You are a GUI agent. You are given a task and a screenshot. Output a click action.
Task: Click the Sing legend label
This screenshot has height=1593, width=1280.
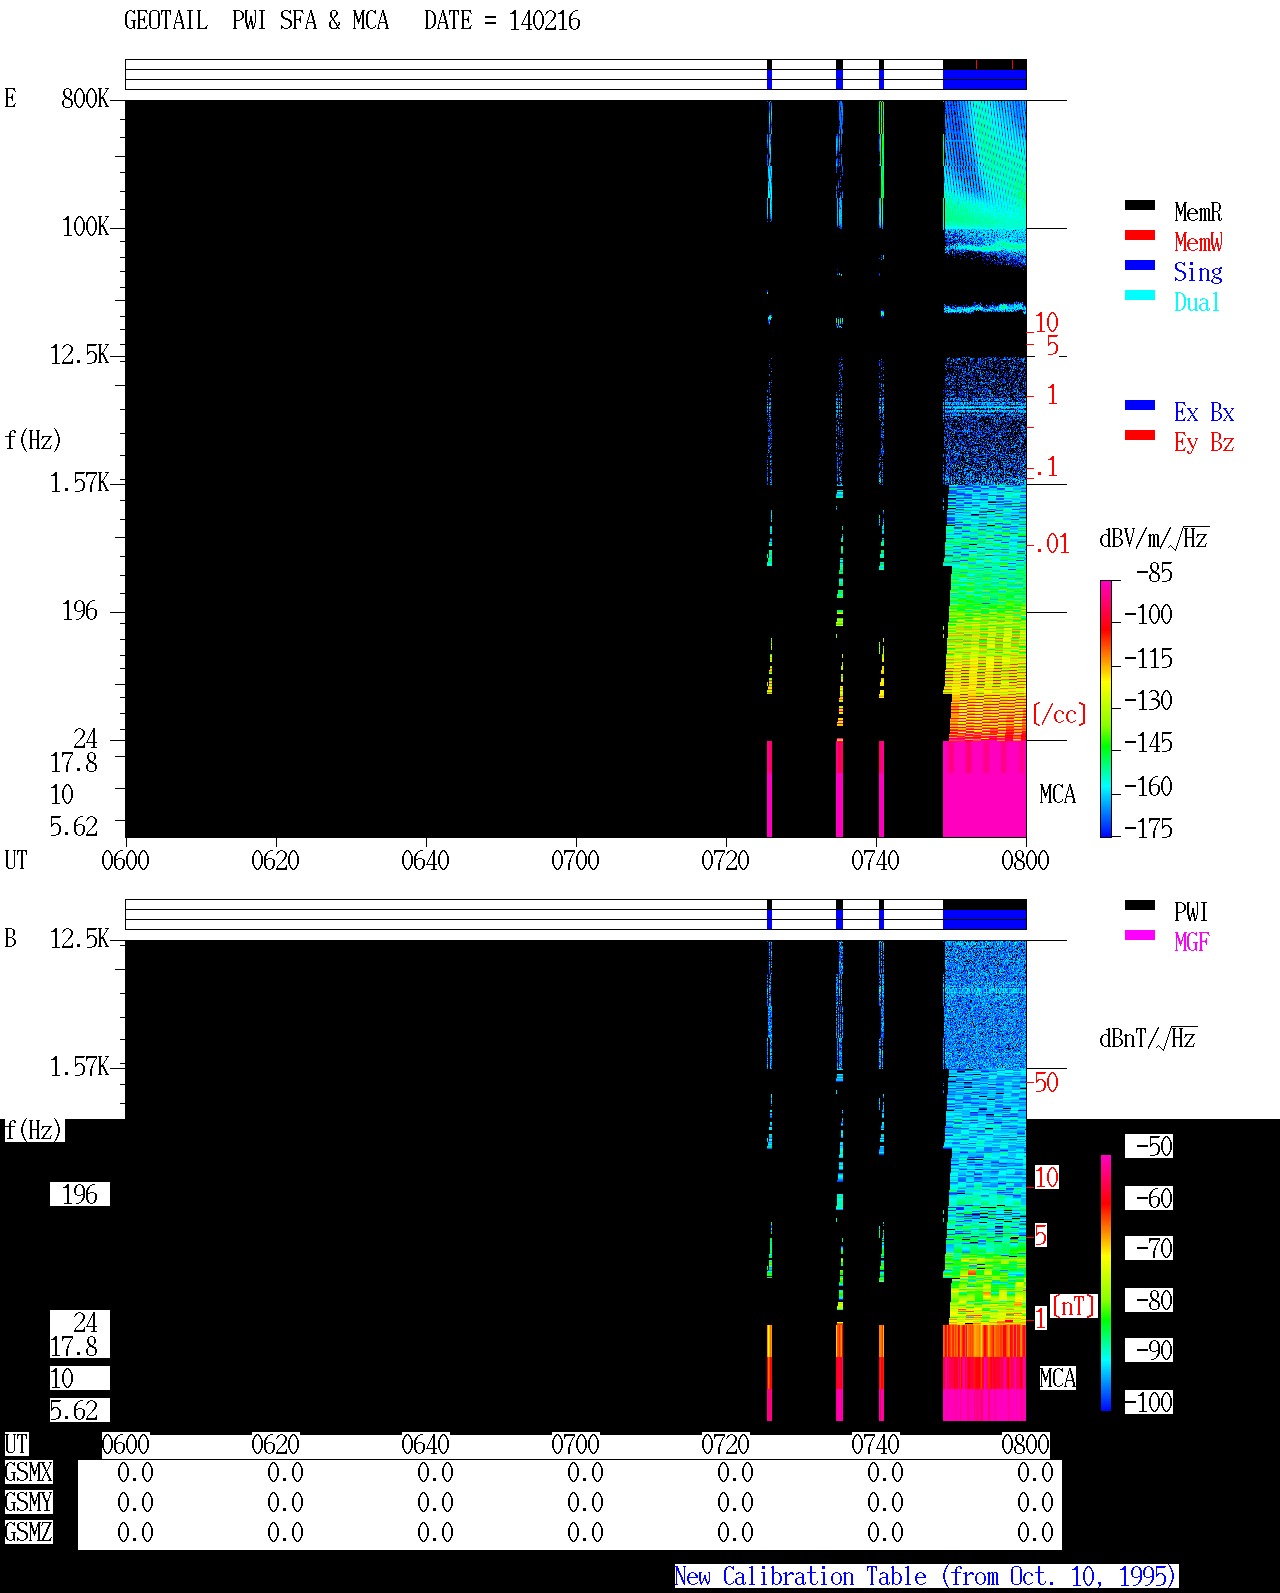[x=1198, y=272]
